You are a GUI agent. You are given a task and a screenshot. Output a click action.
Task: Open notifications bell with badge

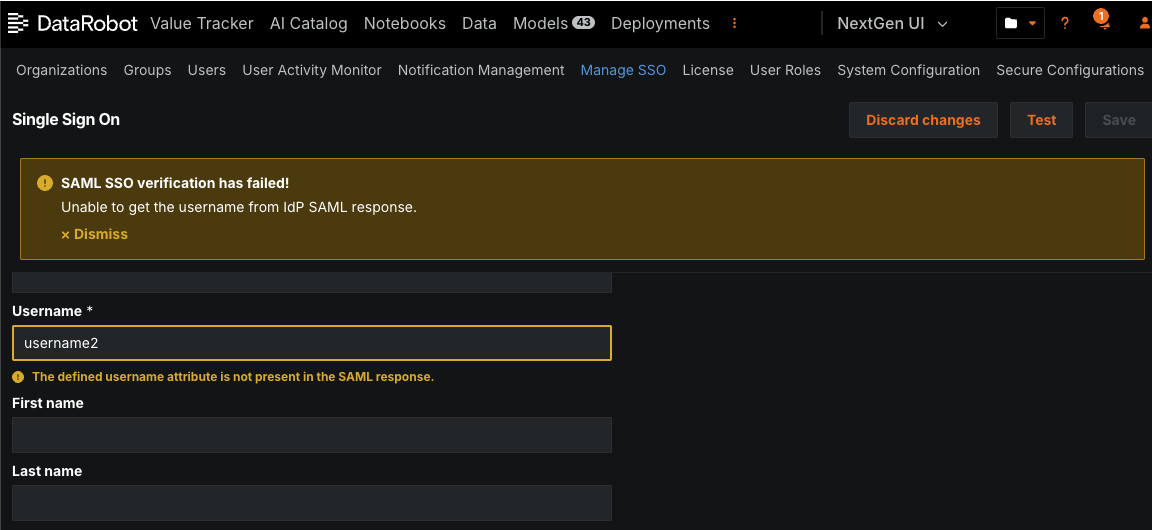tap(1103, 23)
